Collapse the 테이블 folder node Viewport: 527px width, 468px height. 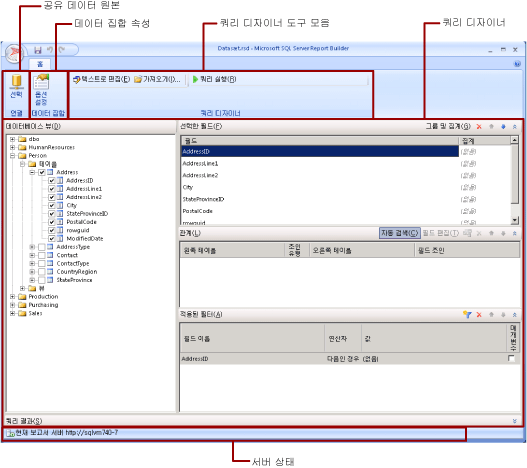pos(23,164)
